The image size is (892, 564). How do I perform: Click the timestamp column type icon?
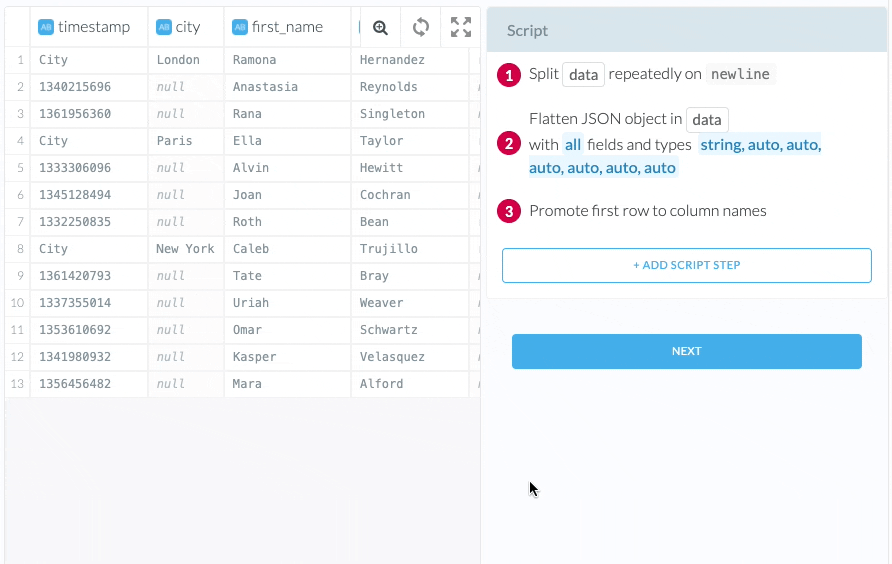45,27
